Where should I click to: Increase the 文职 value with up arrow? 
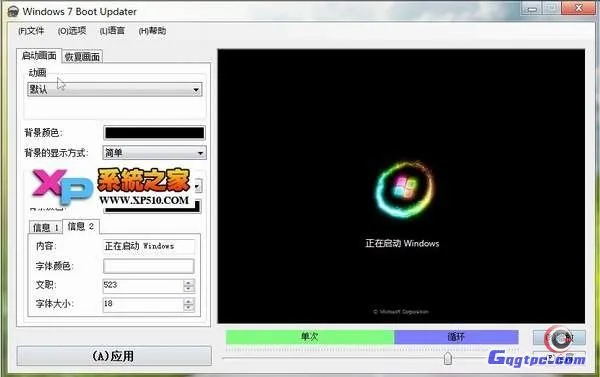[x=189, y=282]
